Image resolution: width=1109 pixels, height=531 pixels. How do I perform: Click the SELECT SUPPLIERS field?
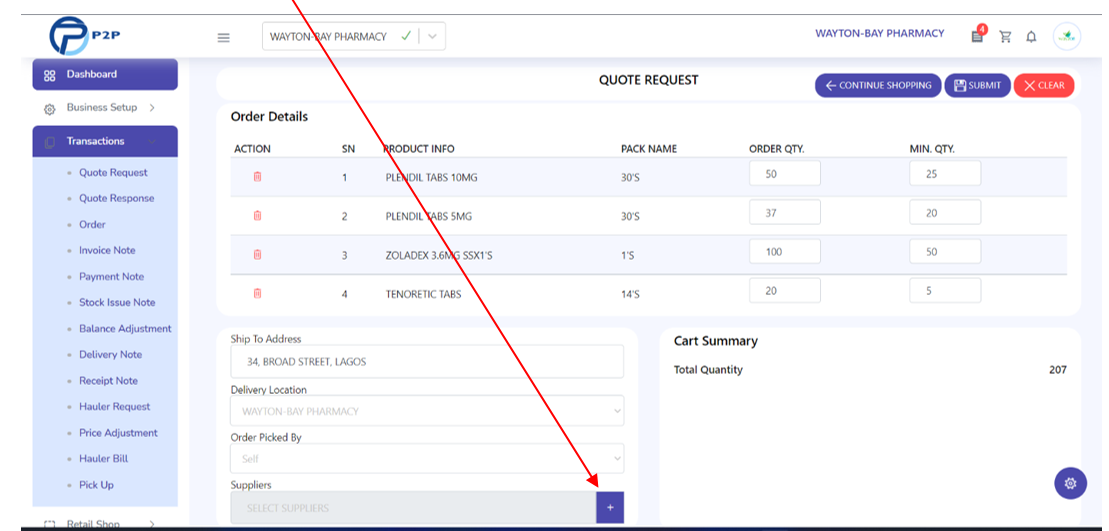413,508
